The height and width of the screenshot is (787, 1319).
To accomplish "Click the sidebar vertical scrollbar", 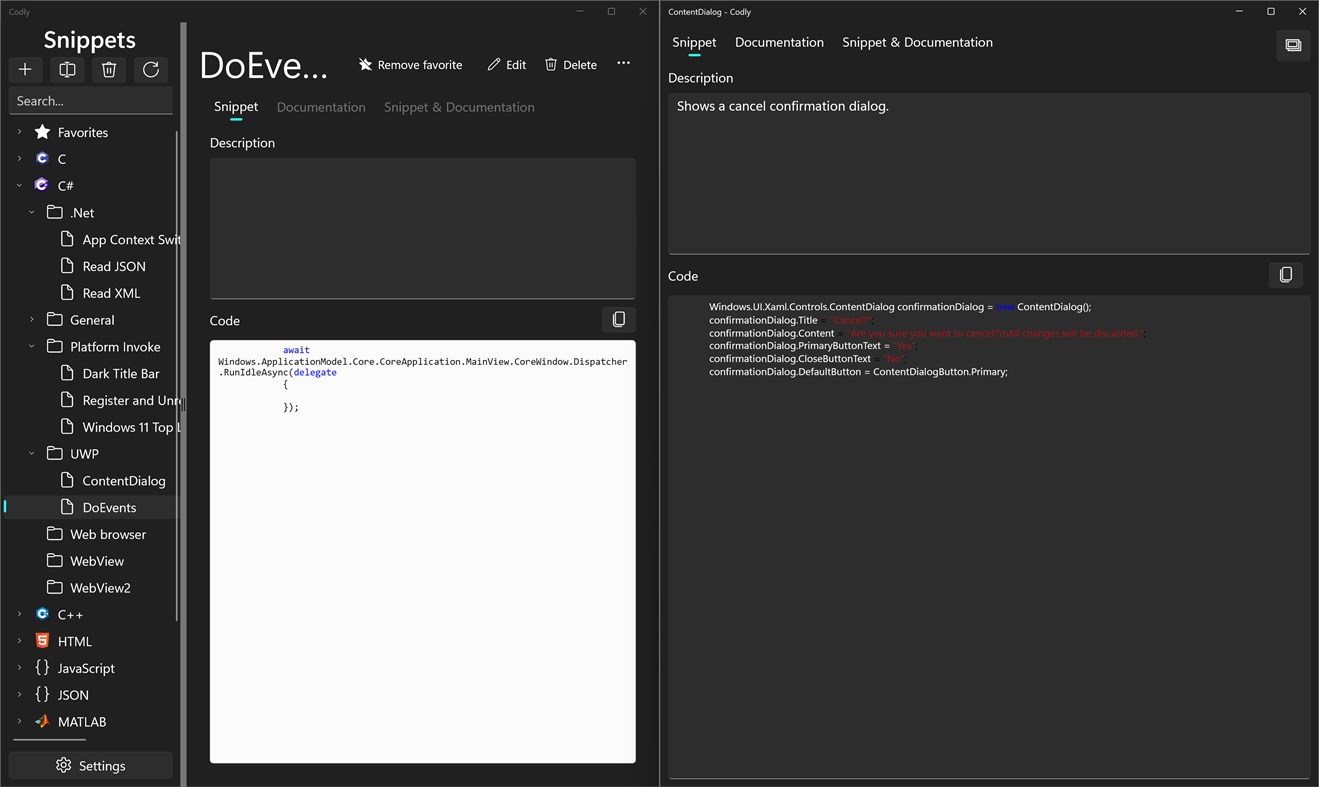I will [x=178, y=375].
